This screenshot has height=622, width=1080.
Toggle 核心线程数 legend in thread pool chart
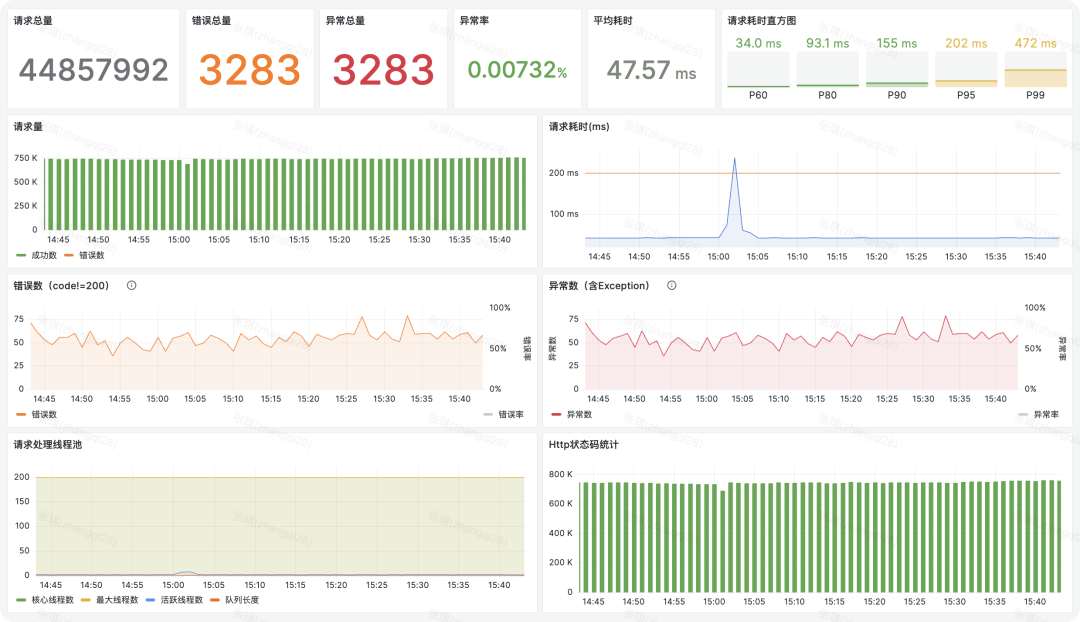pos(45,600)
